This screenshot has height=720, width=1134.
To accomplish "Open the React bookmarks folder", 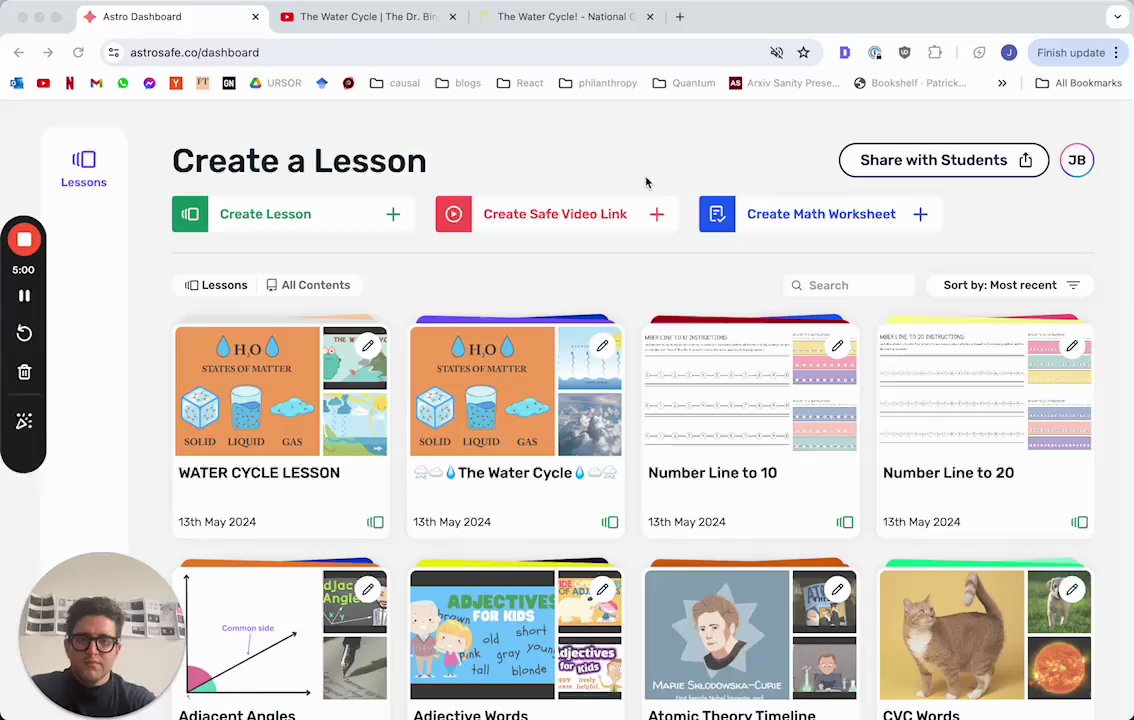I will click(x=520, y=83).
